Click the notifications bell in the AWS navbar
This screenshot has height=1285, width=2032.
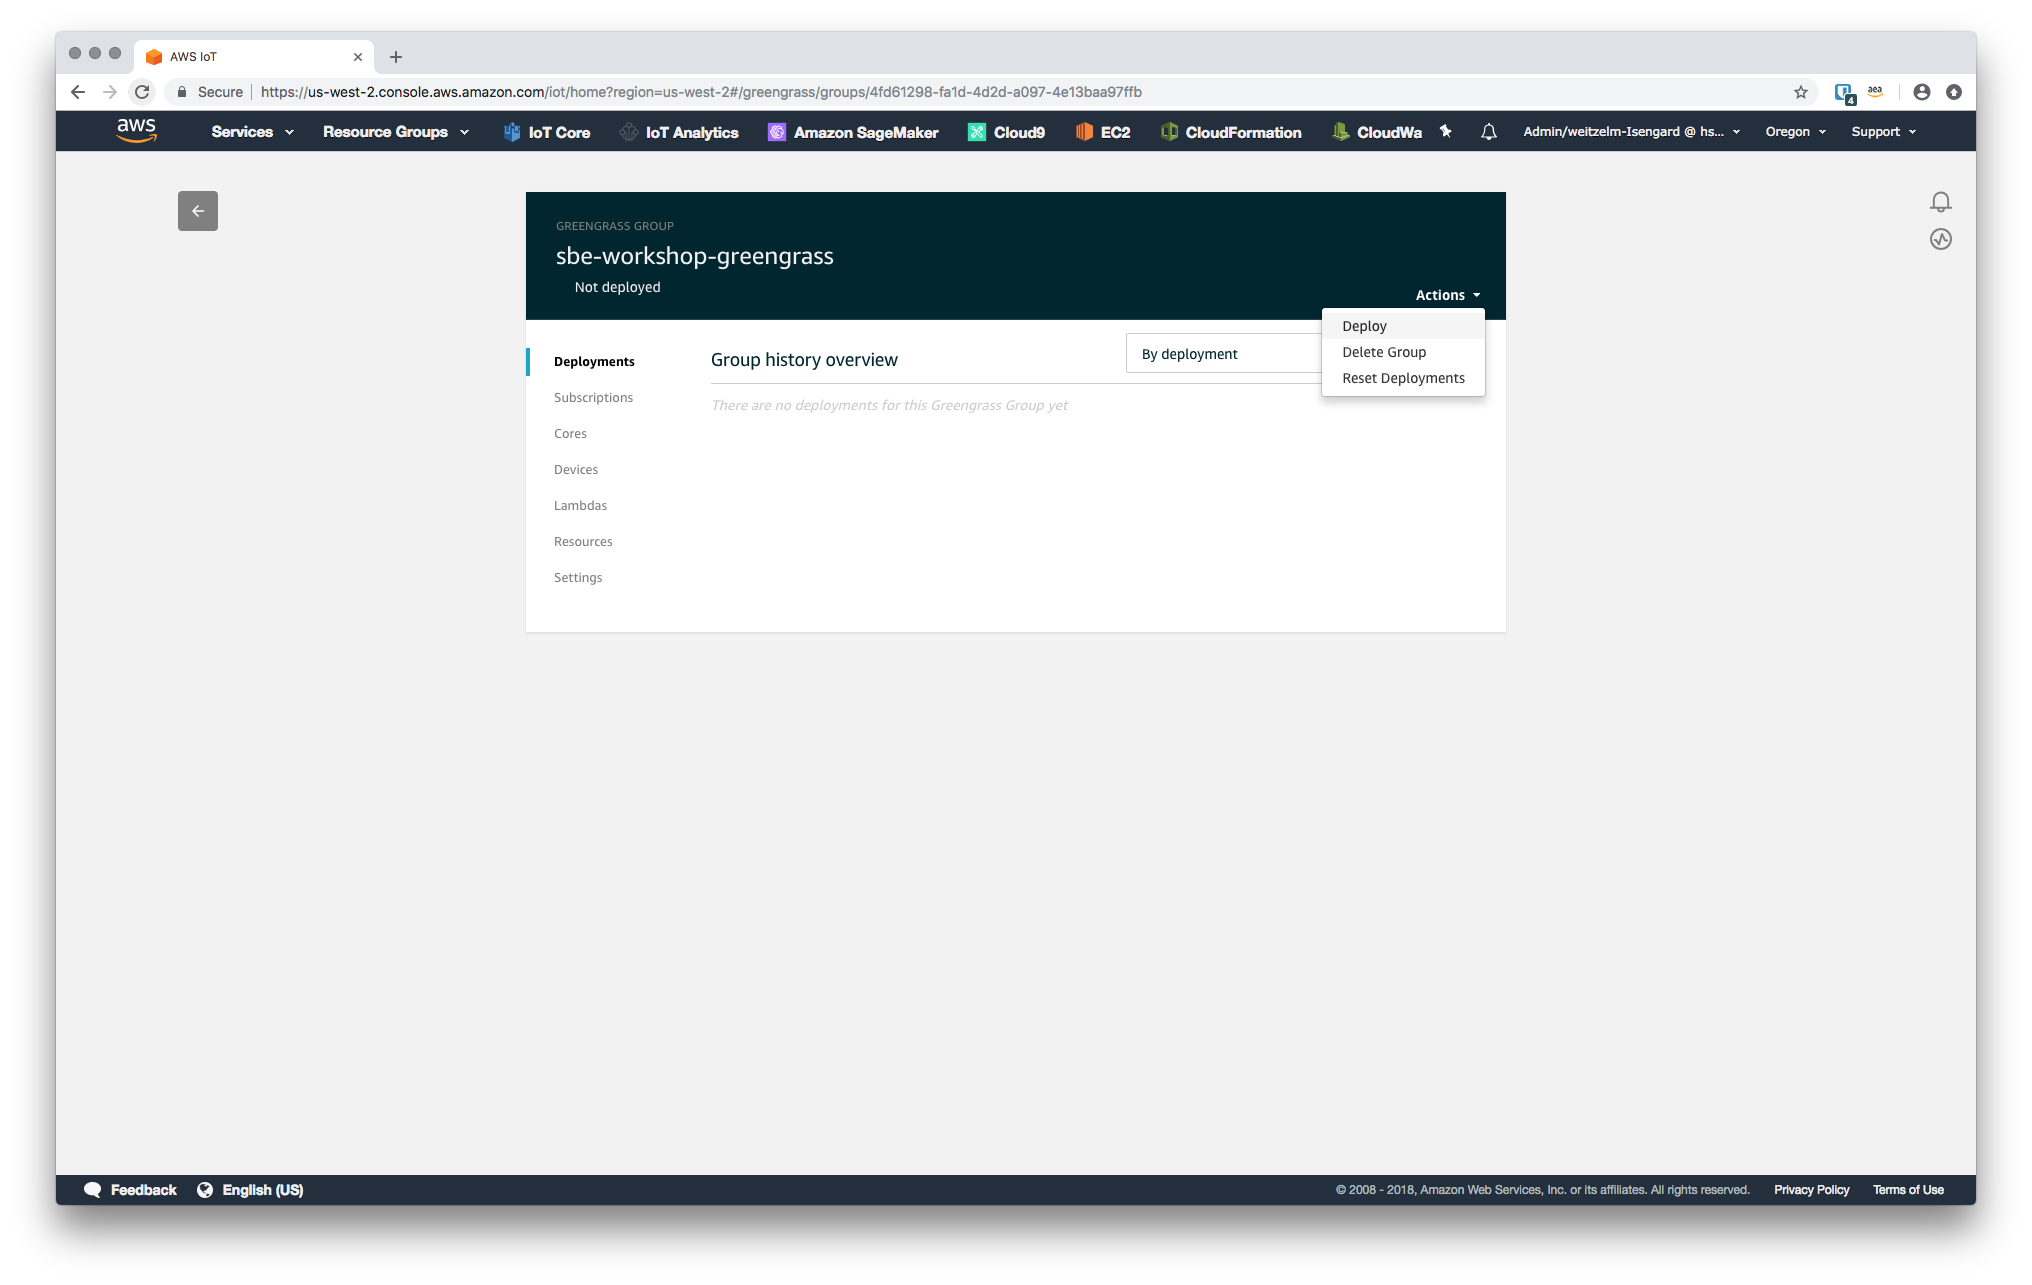[1488, 131]
